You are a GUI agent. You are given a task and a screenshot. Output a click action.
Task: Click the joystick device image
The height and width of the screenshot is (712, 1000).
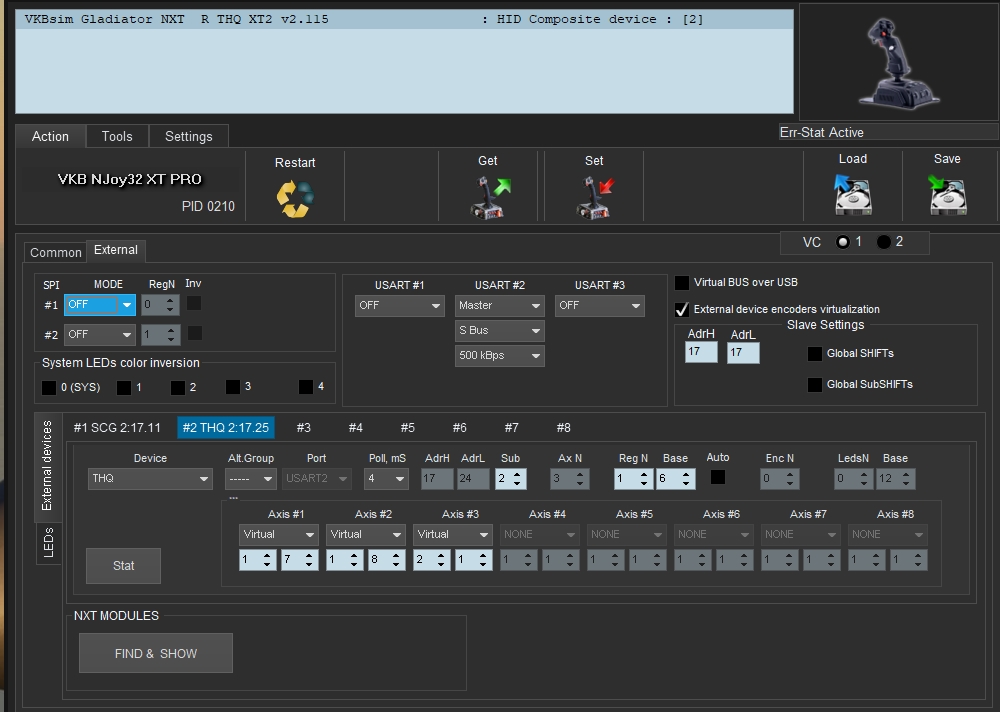897,61
